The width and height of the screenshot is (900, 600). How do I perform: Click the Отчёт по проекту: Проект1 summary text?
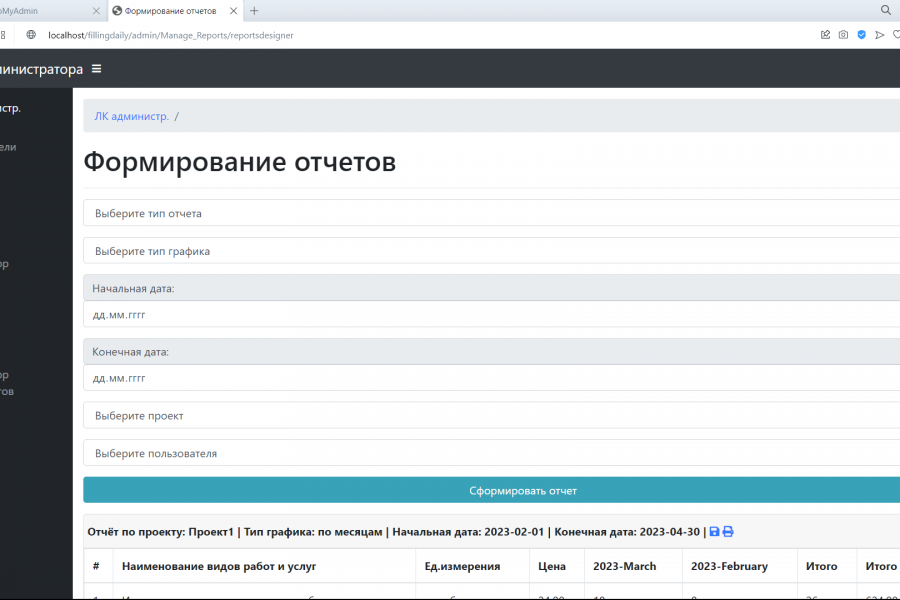(160, 532)
